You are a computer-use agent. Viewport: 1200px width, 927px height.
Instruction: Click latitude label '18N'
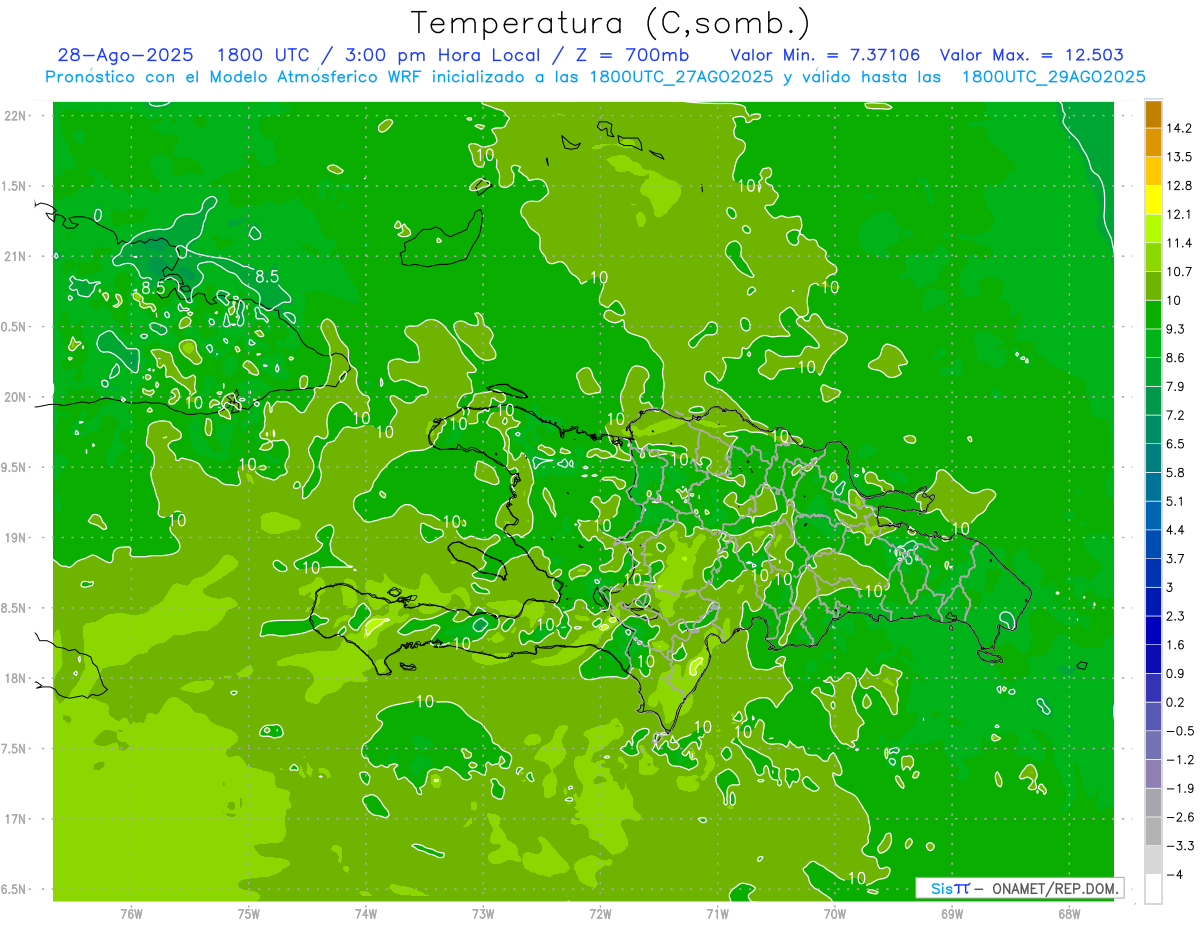15,678
